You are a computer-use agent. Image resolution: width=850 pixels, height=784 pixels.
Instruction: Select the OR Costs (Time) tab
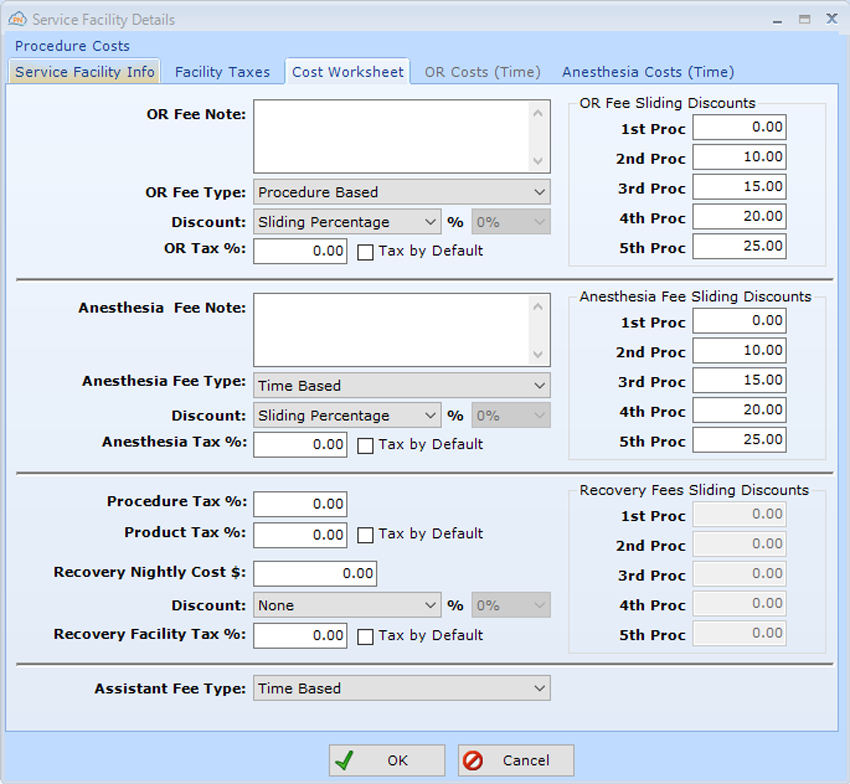point(482,71)
